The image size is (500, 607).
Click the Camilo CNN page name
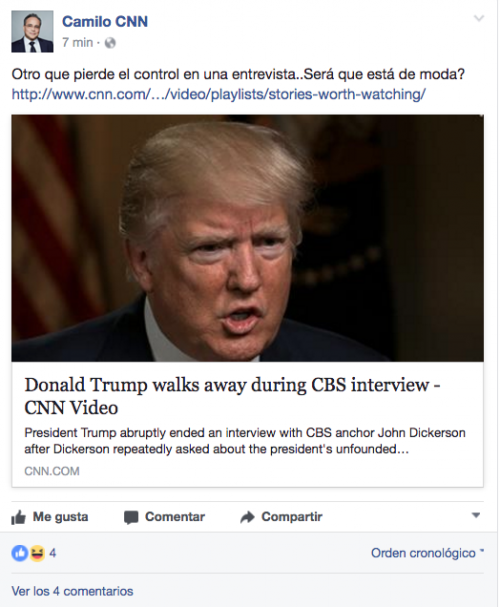pos(105,22)
